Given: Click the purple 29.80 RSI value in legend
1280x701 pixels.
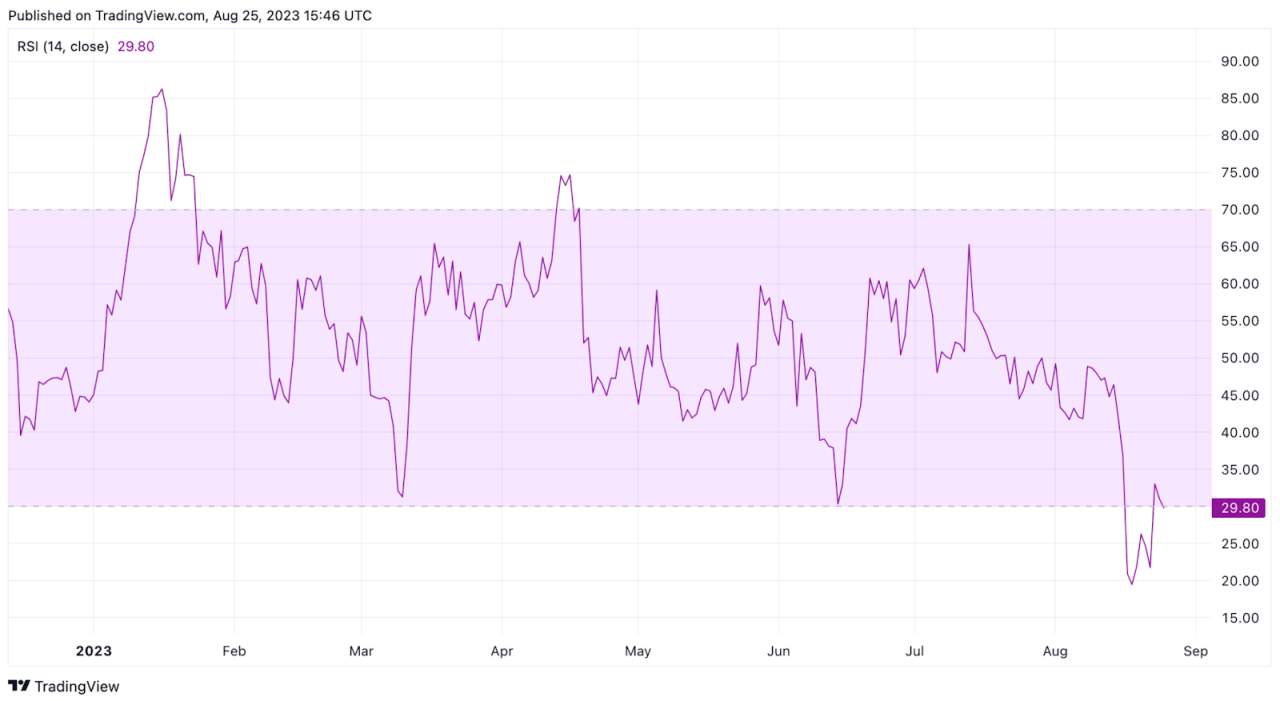Looking at the screenshot, I should [x=136, y=46].
